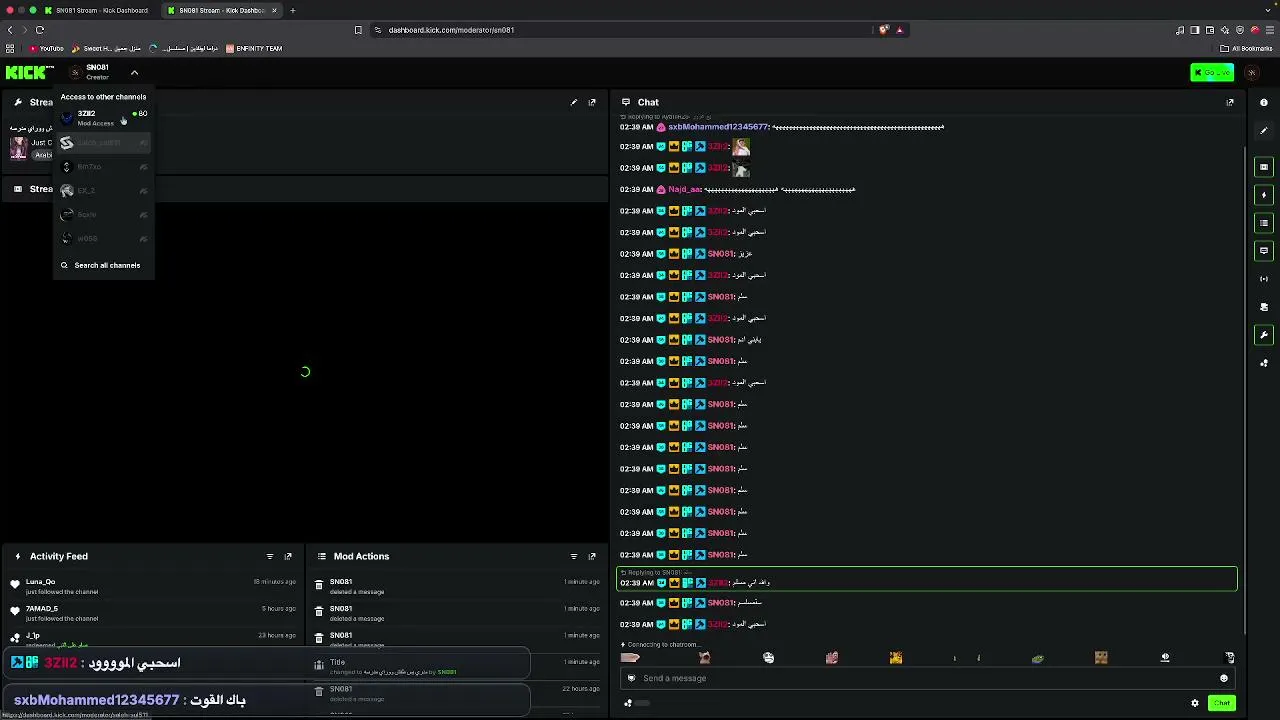Click the chat points icon near the toggle
The image size is (1280, 720).
coord(628,703)
